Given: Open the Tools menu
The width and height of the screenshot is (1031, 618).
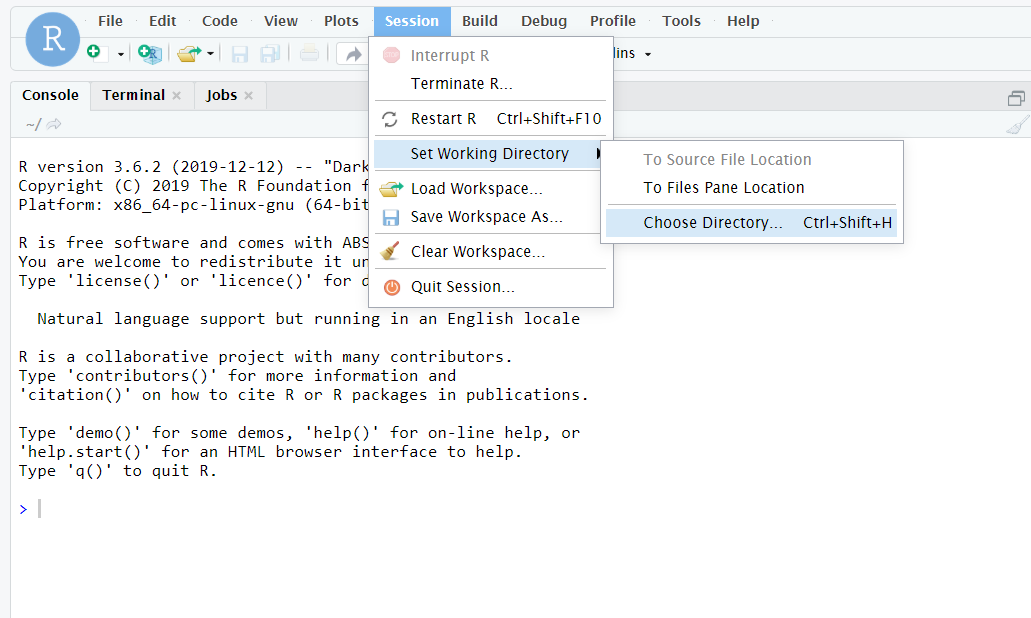Looking at the screenshot, I should 681,21.
